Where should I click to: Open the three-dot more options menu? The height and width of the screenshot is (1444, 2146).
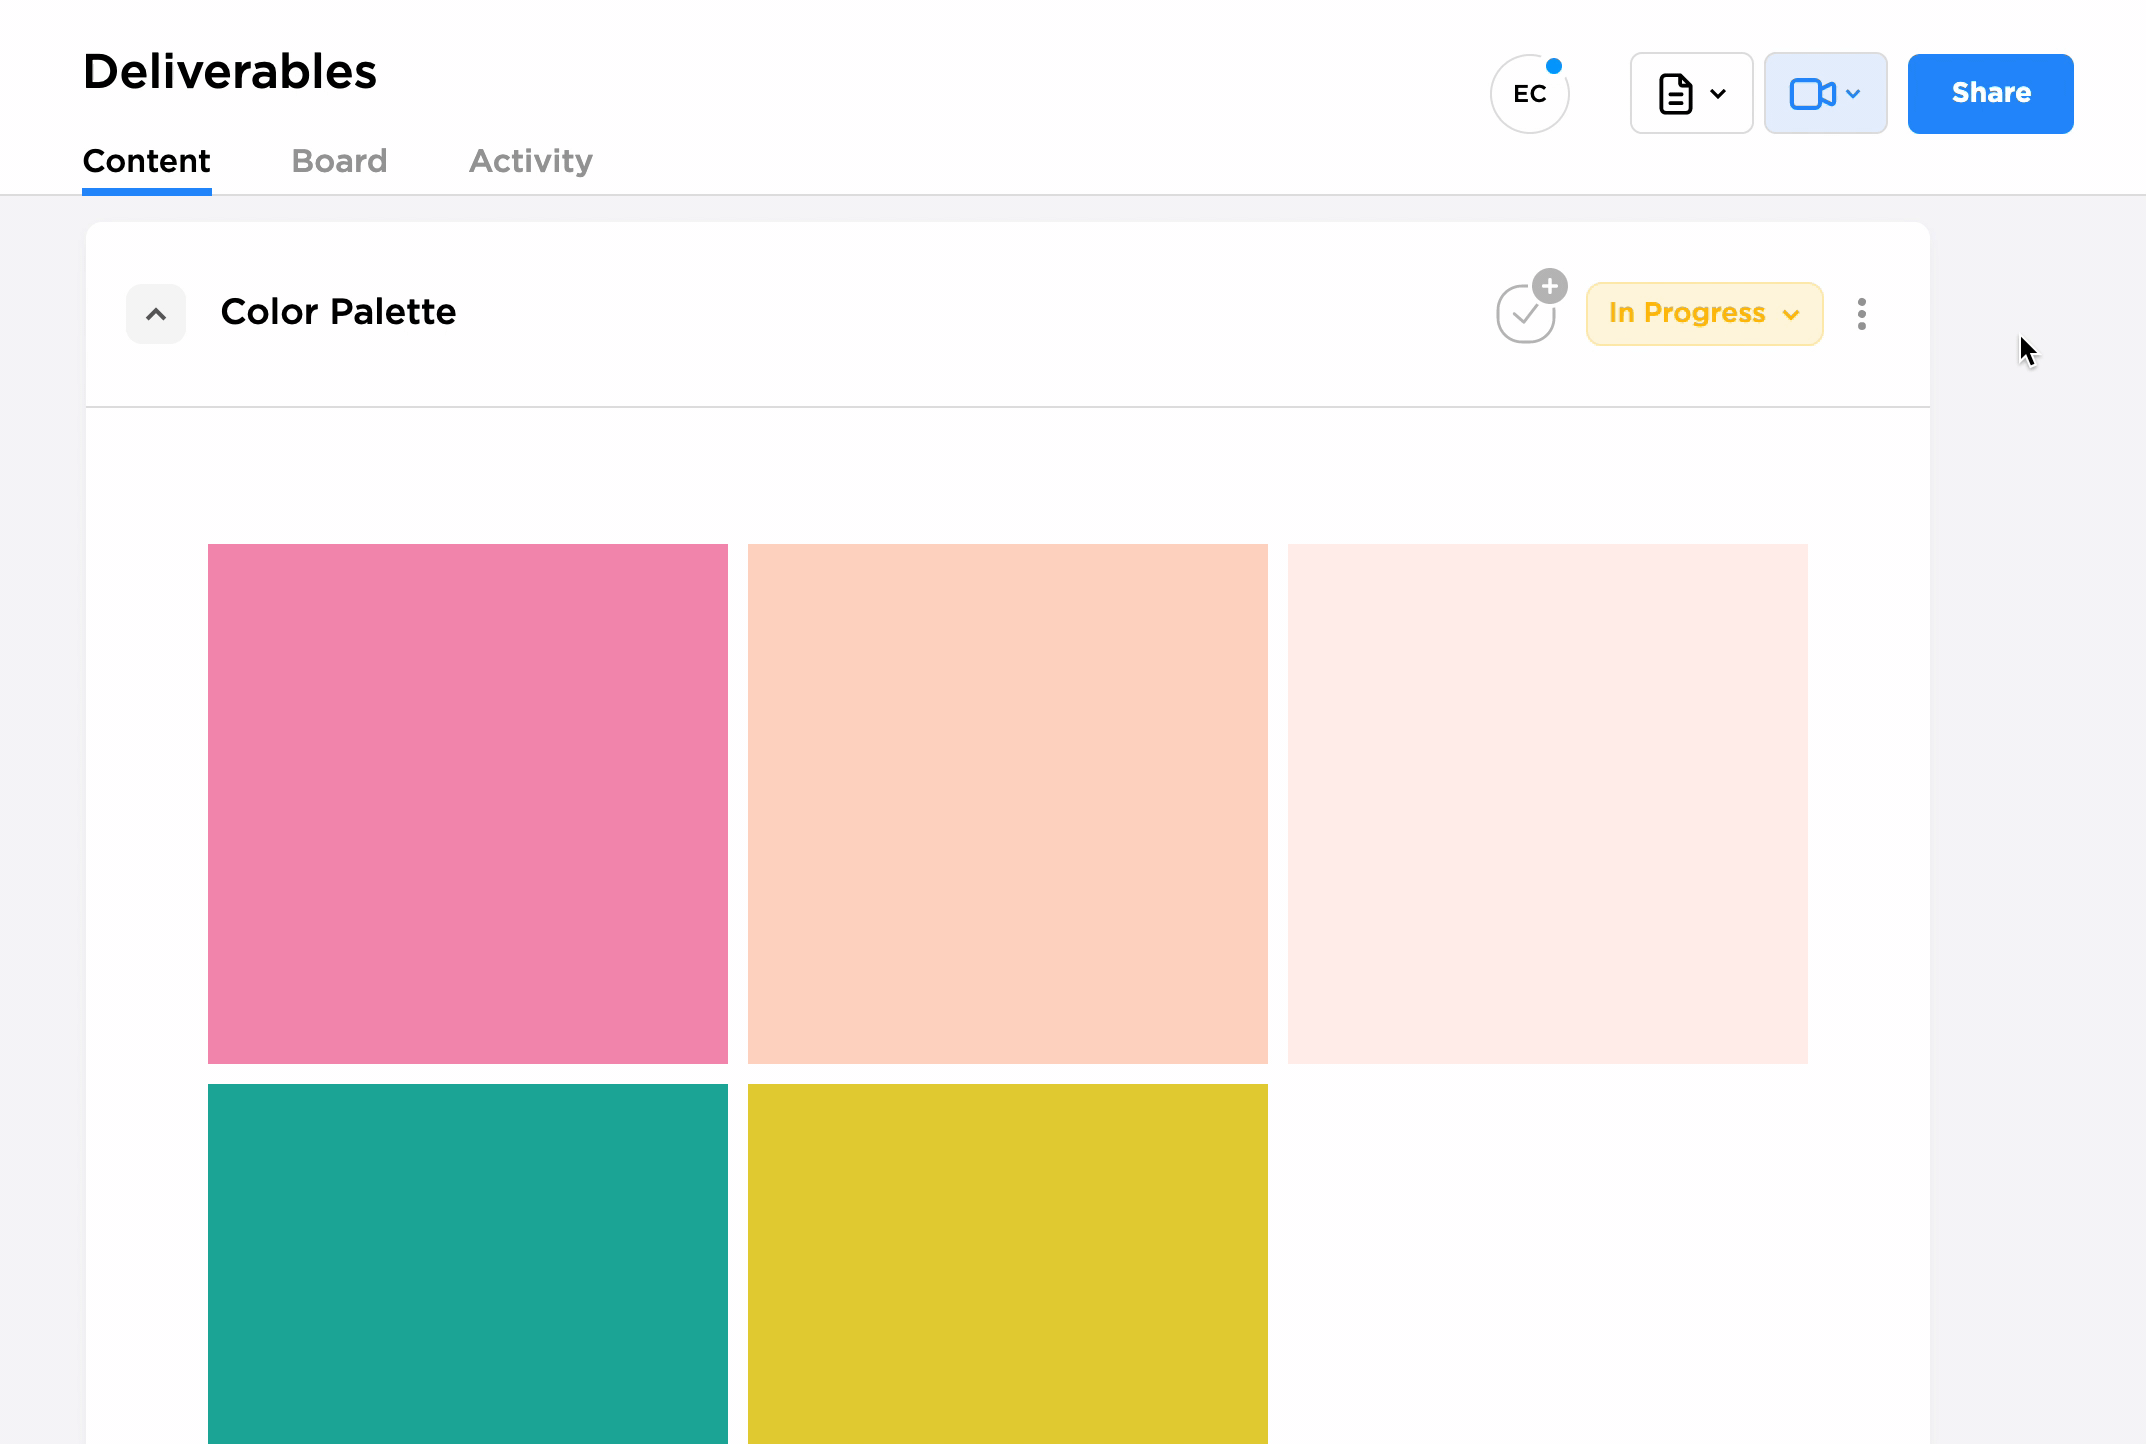point(1861,314)
